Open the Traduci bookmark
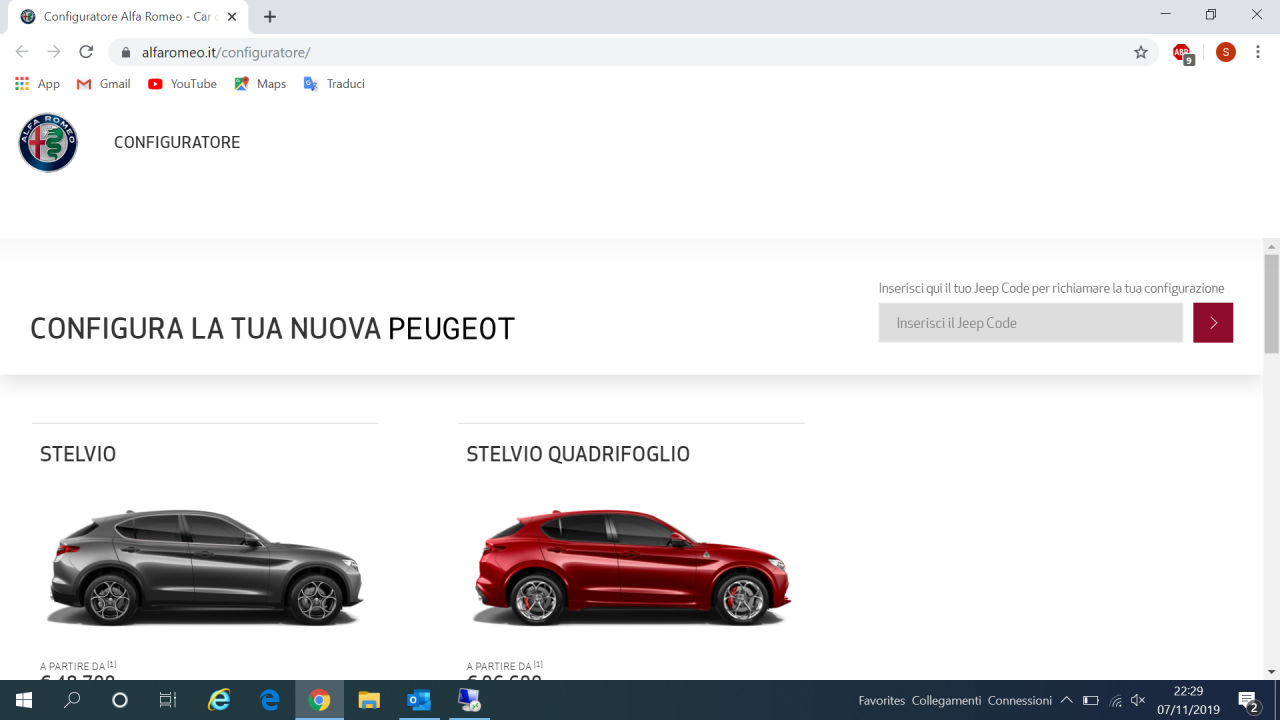 (x=334, y=84)
